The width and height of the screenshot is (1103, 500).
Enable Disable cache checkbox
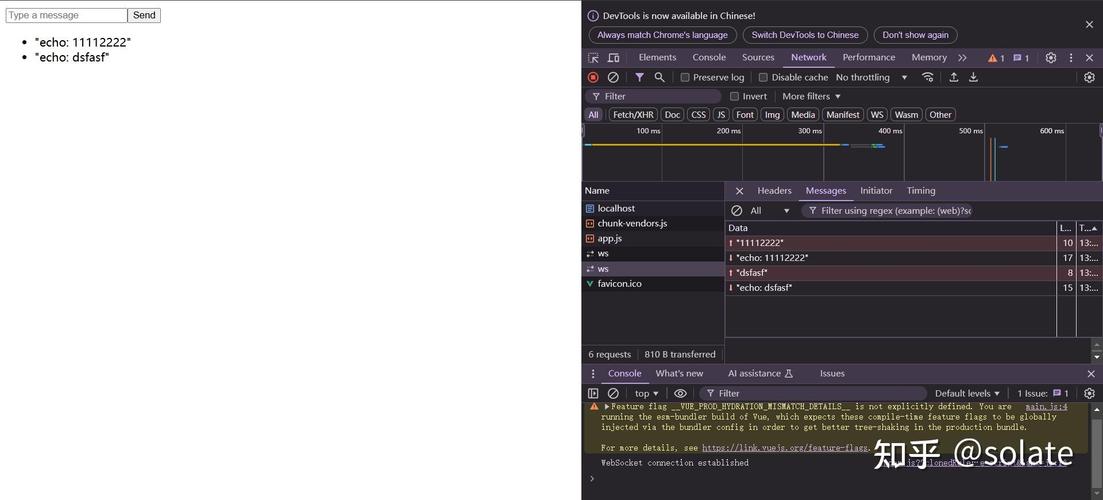(763, 77)
